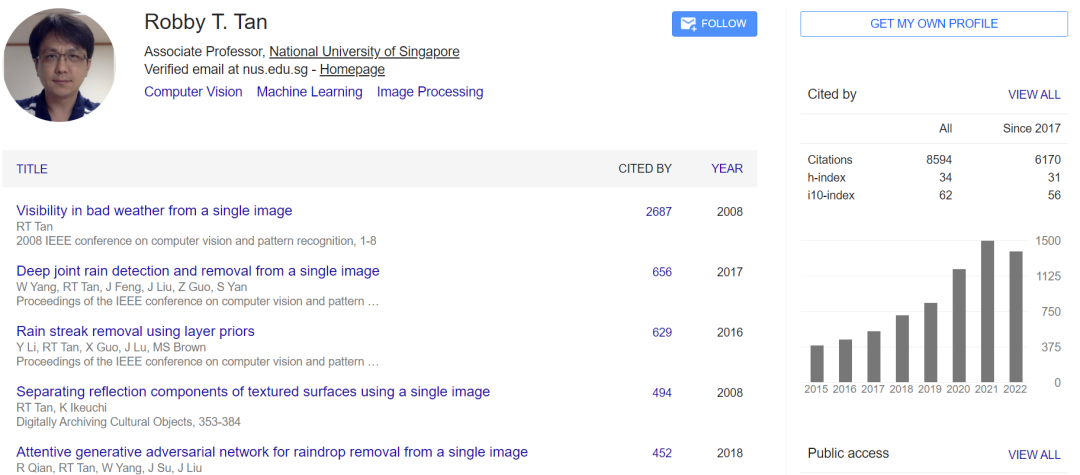Open citation count 494
The image size is (1080, 475).
tap(662, 393)
